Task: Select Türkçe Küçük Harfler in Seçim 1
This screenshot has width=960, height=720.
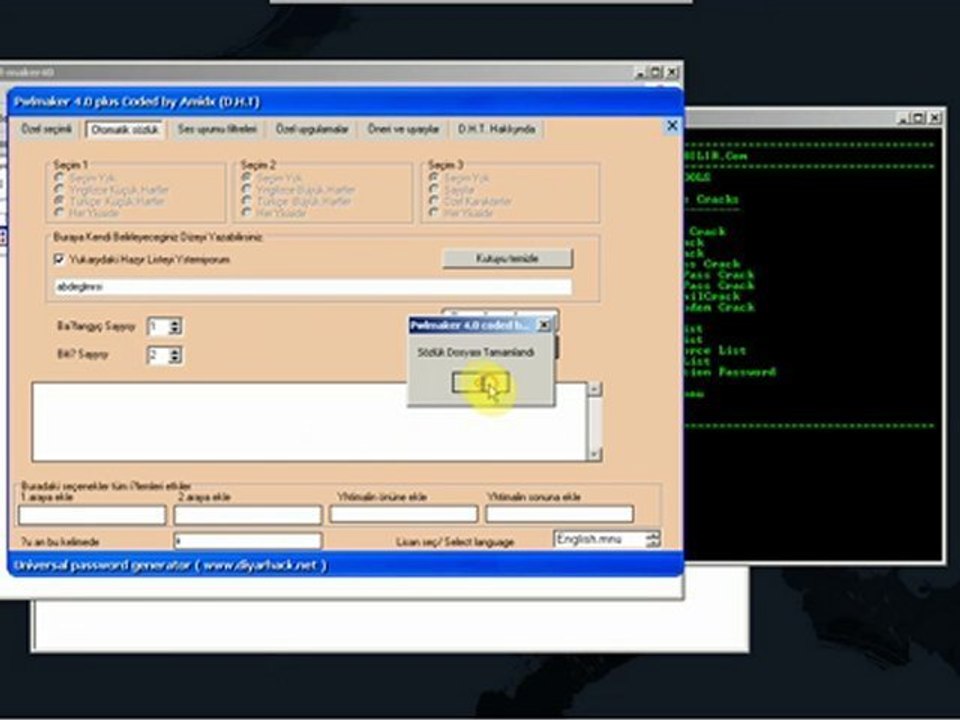Action: (59, 201)
